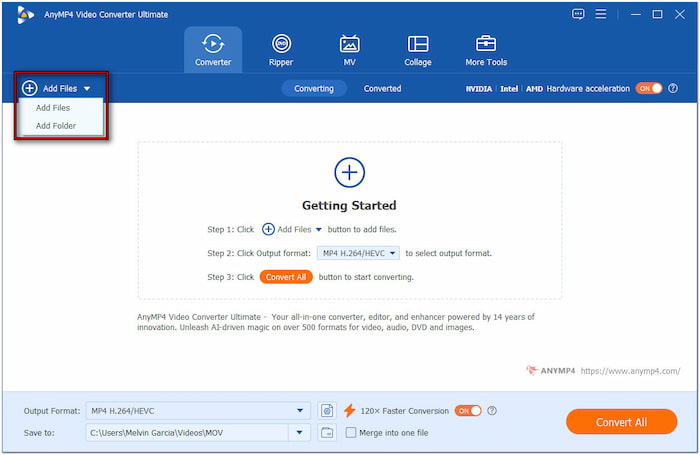
Task: Click the output format settings icon
Action: tap(328, 410)
